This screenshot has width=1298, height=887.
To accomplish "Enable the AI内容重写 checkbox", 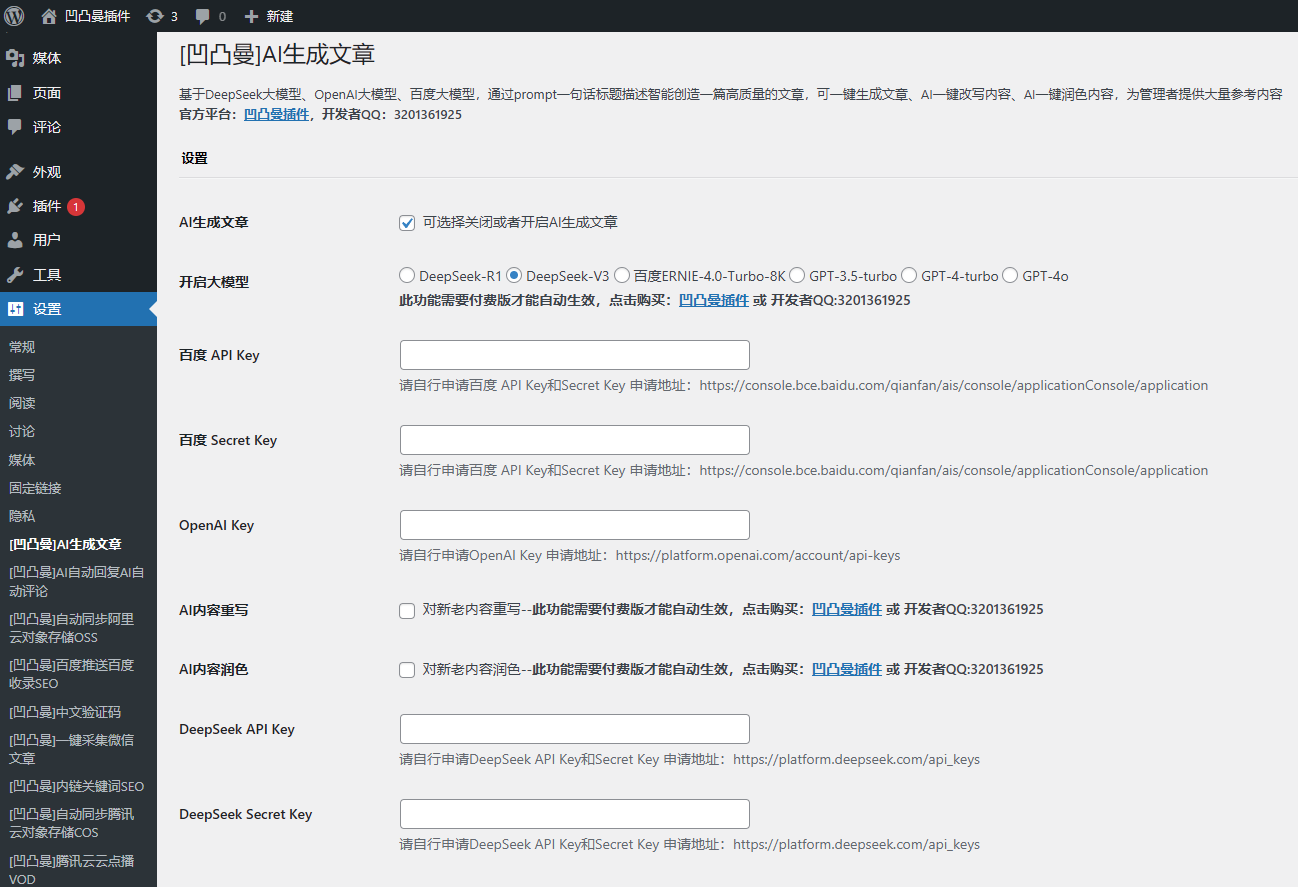I will coord(407,611).
